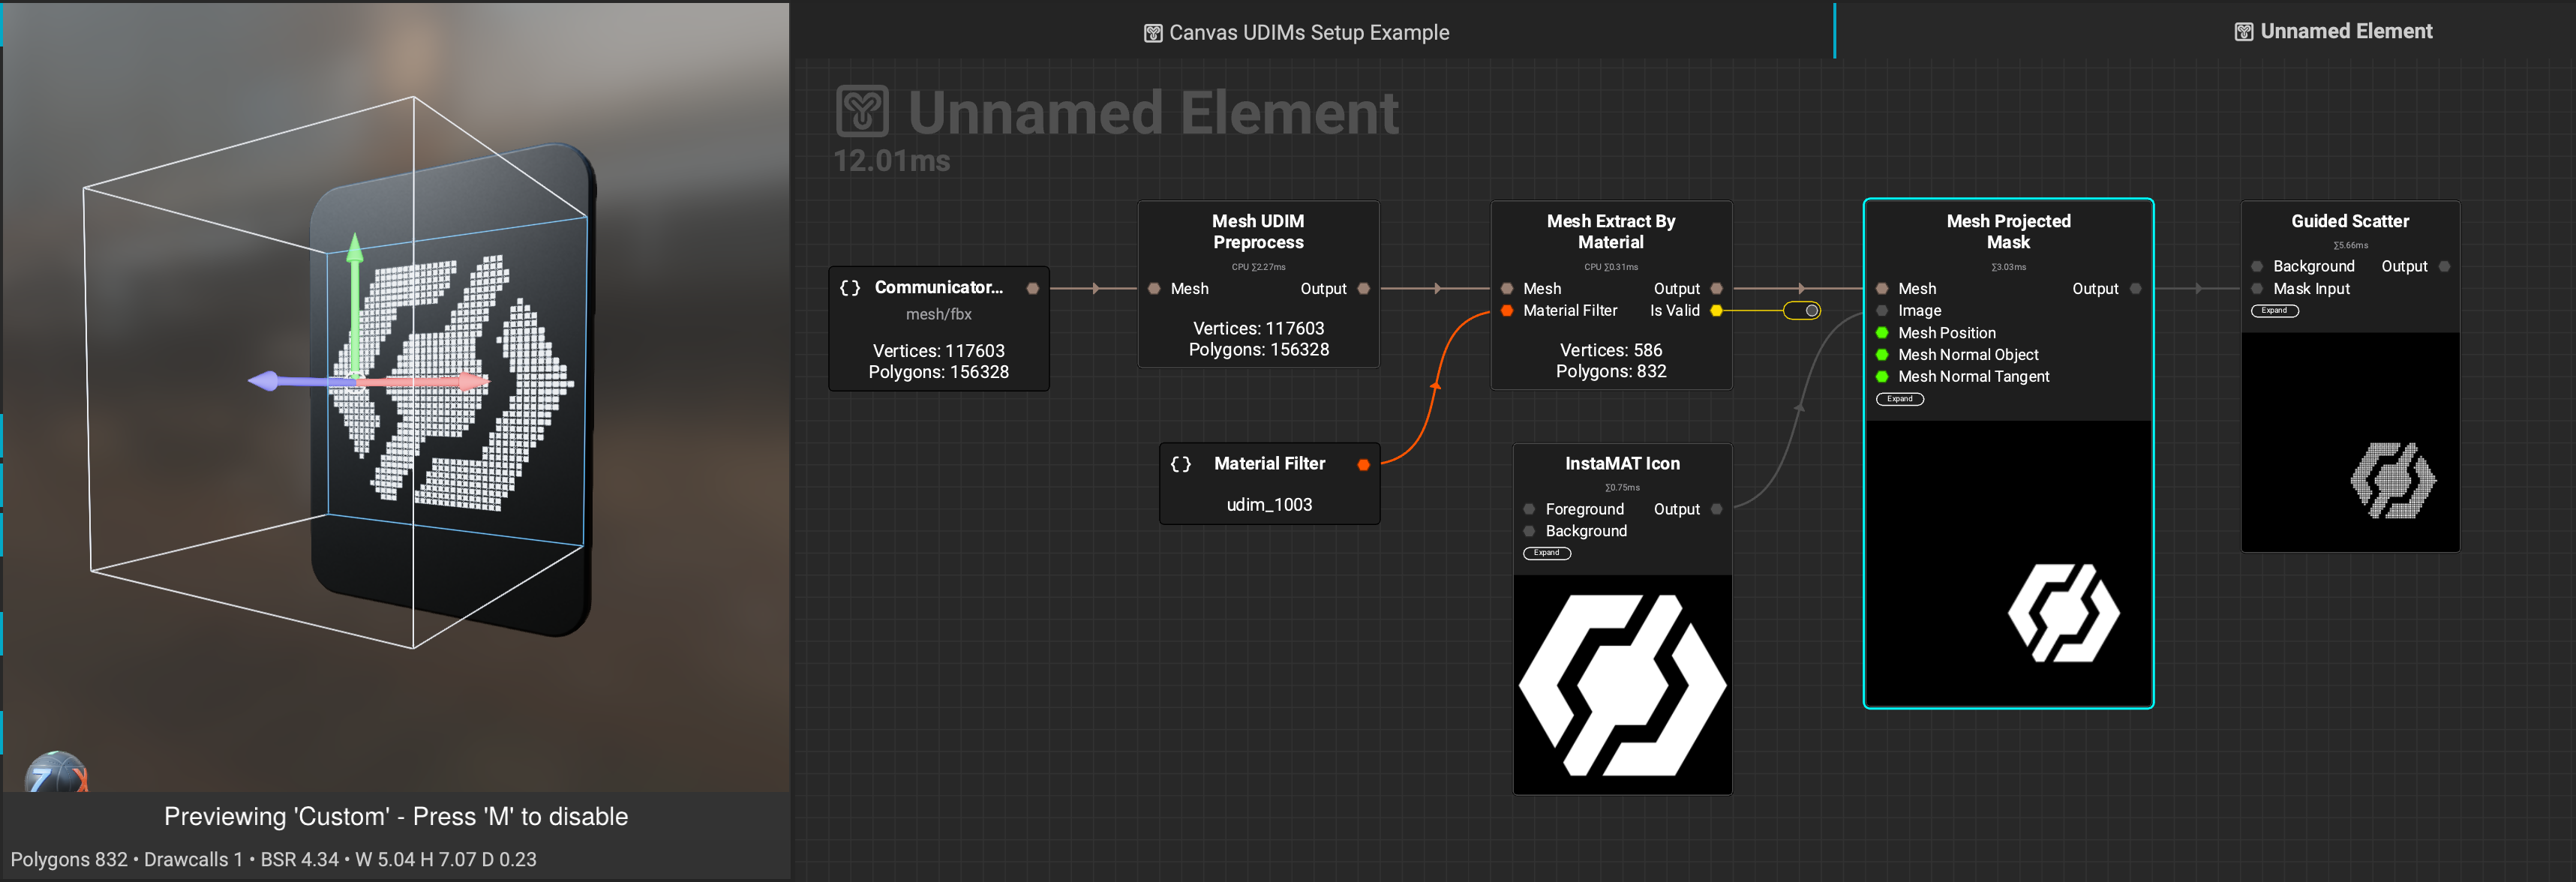Click the Background pin on InstaMAT Icon node
2576x882 pixels.
click(x=1529, y=531)
